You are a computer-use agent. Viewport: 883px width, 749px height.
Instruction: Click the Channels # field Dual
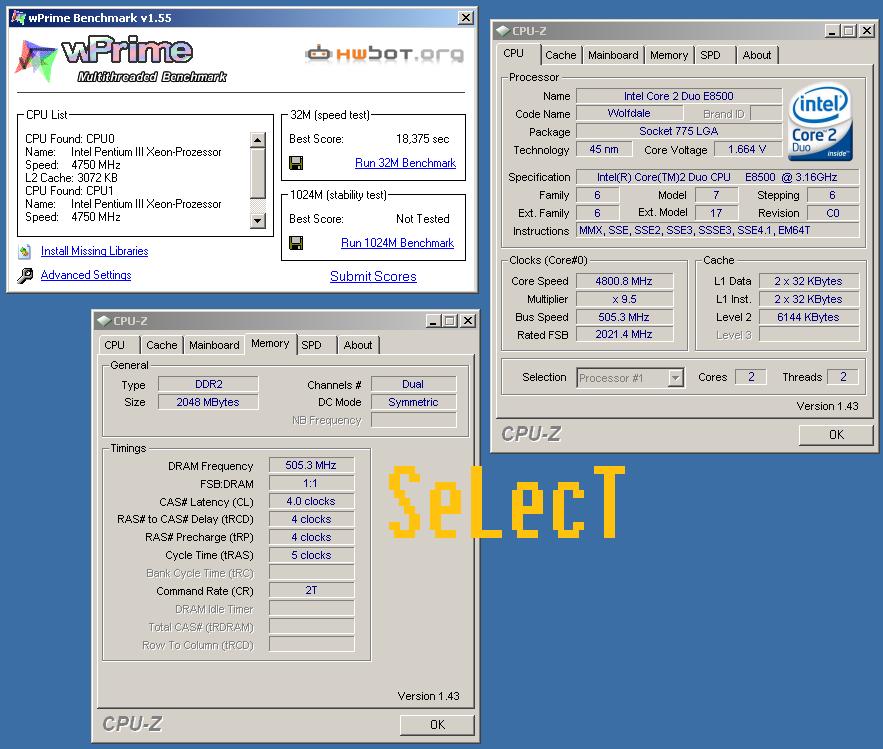(413, 384)
